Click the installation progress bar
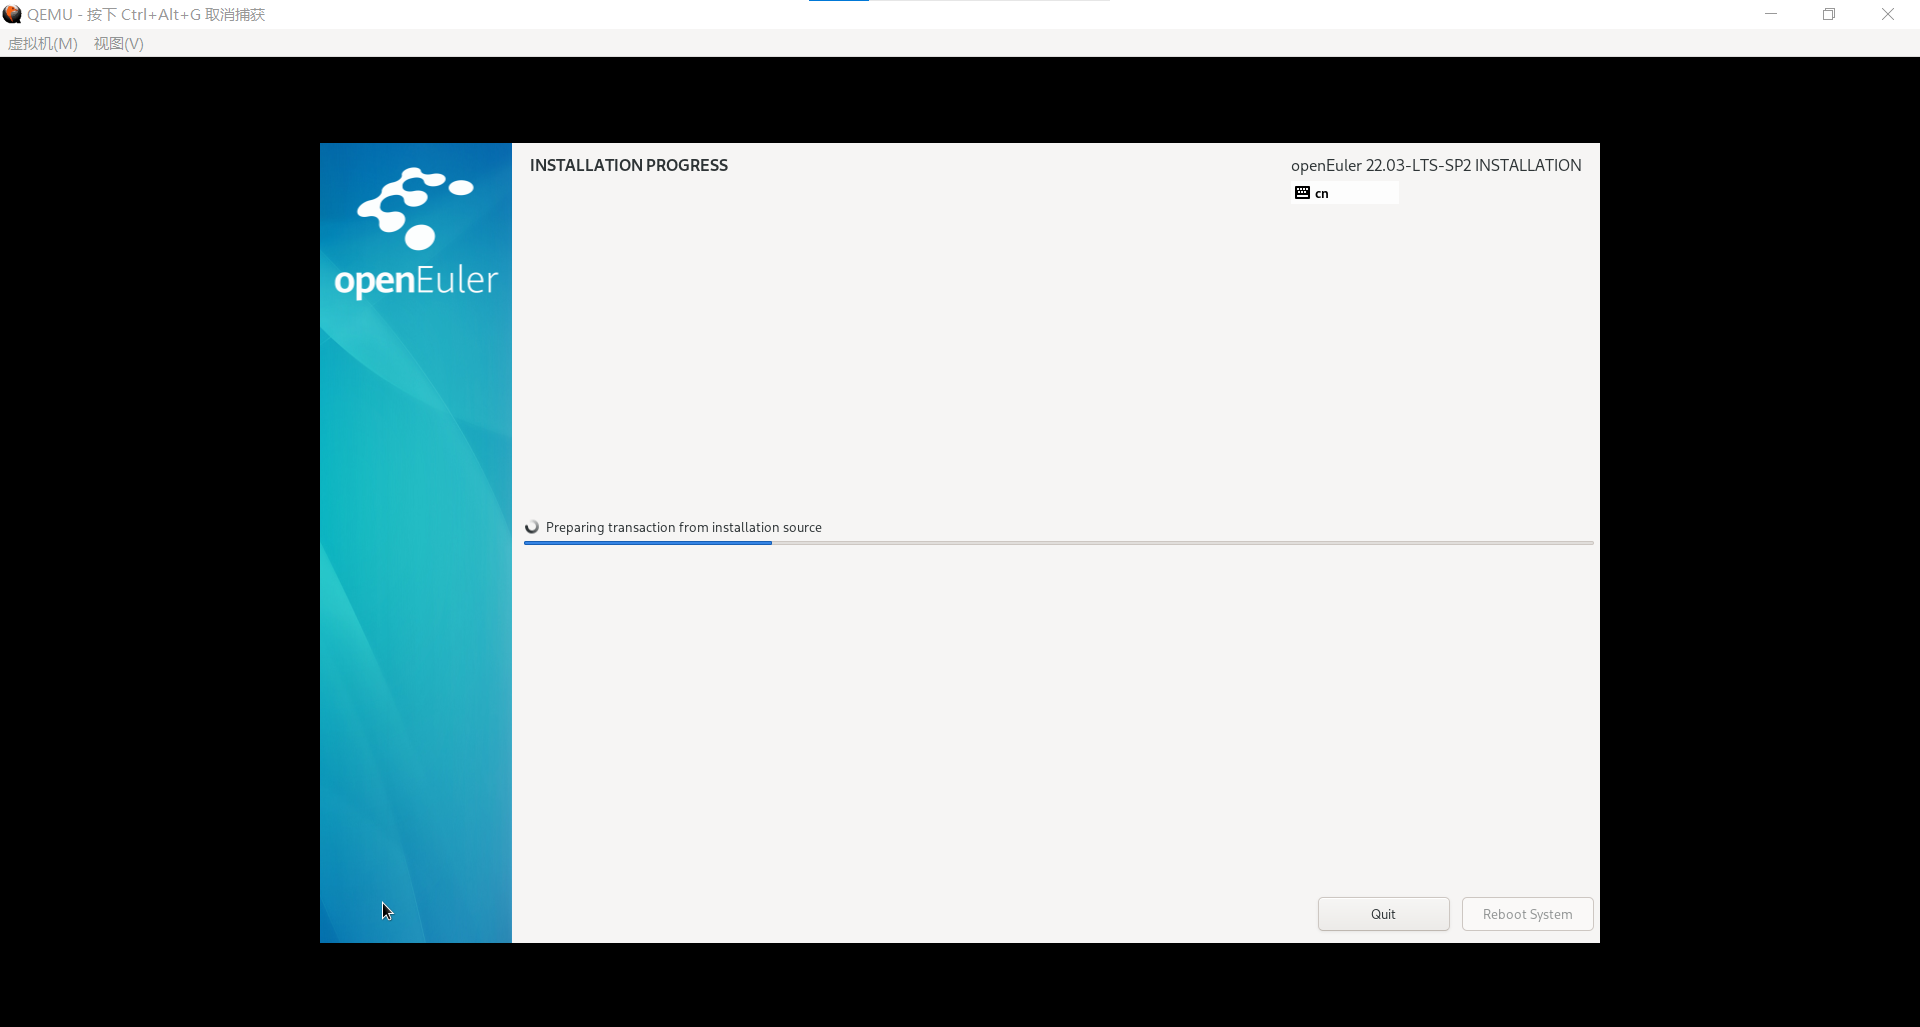Viewport: 1920px width, 1027px height. [1058, 543]
